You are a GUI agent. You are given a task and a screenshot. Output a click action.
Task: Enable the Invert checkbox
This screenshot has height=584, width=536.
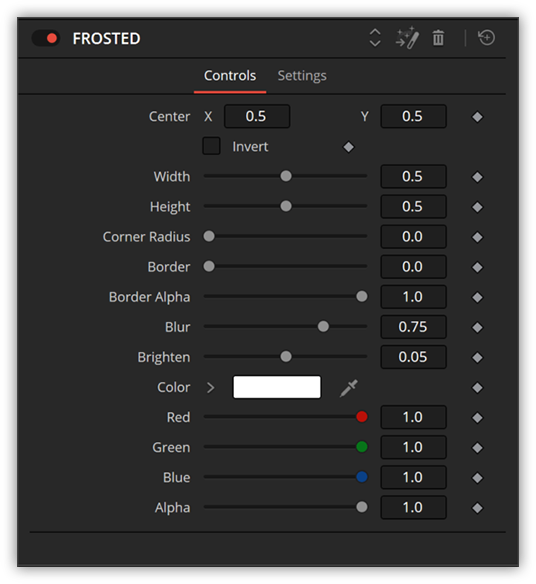point(211,146)
